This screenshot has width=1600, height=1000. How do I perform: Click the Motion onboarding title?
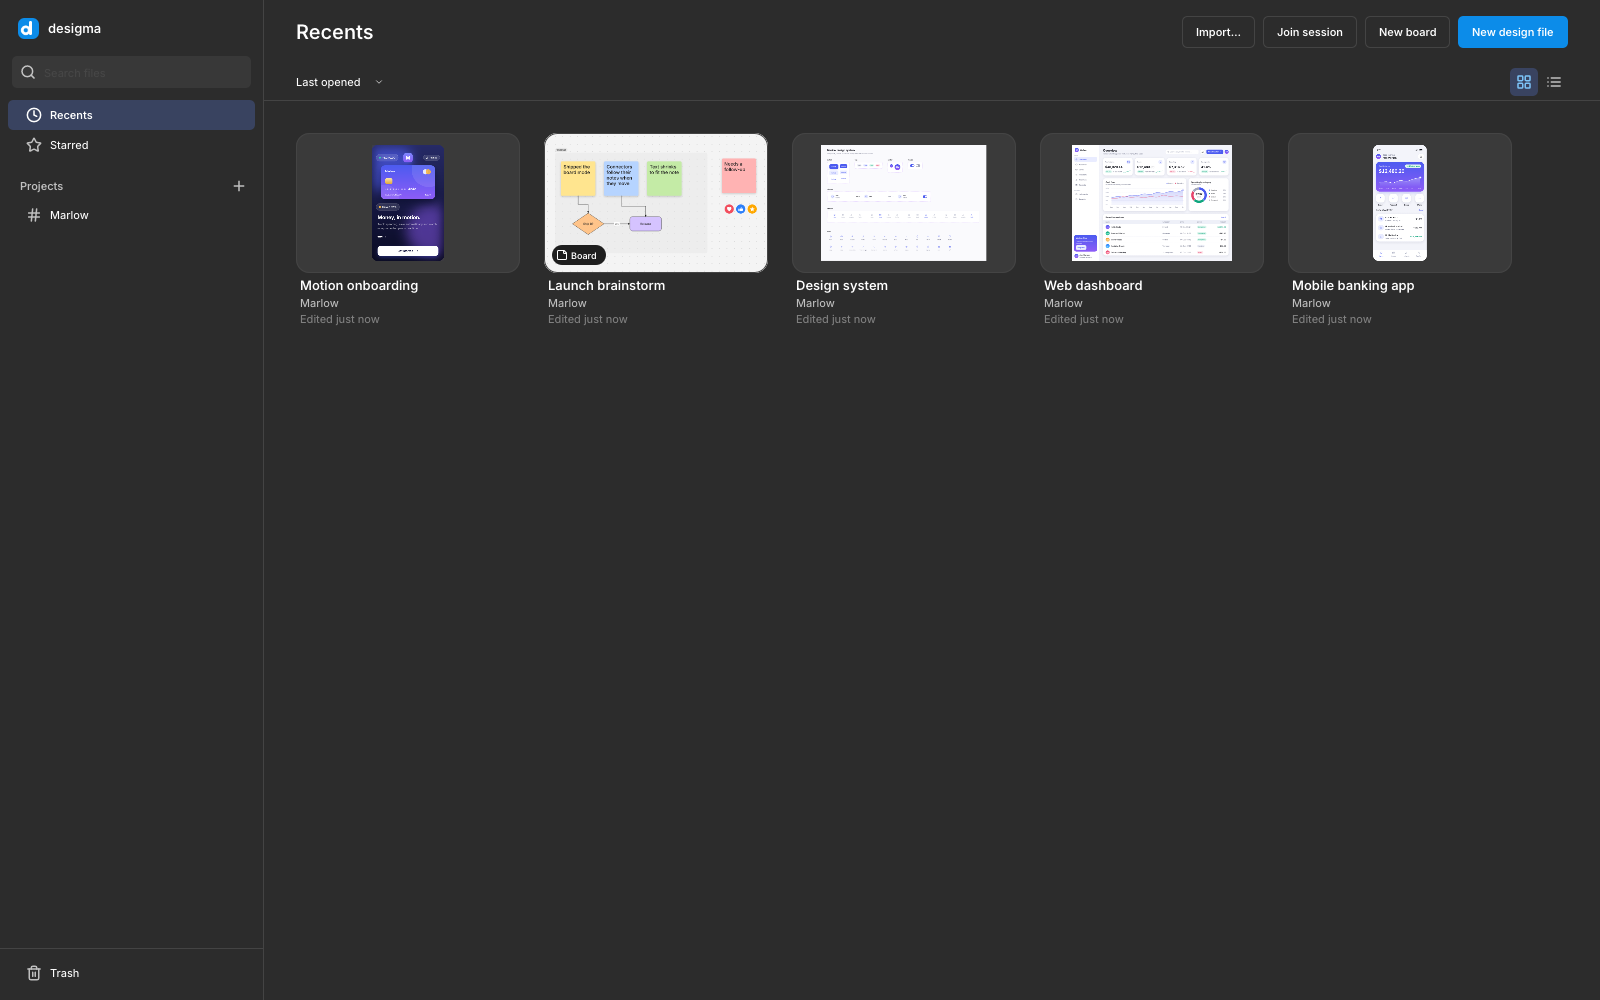pyautogui.click(x=359, y=285)
